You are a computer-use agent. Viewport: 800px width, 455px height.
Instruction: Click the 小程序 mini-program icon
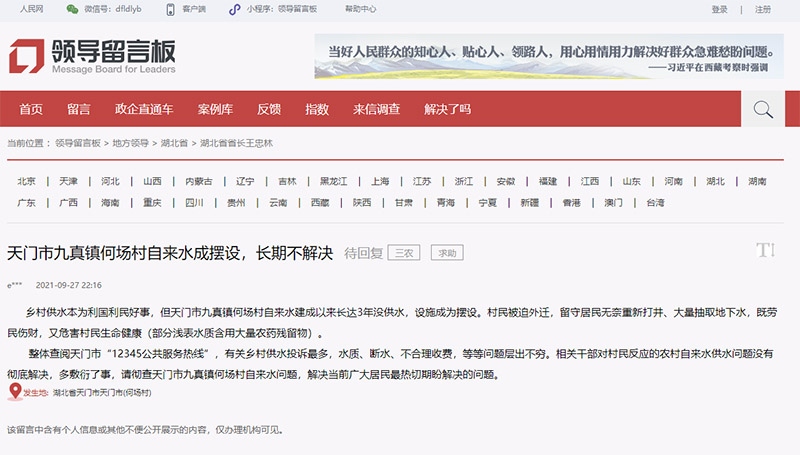click(x=234, y=9)
